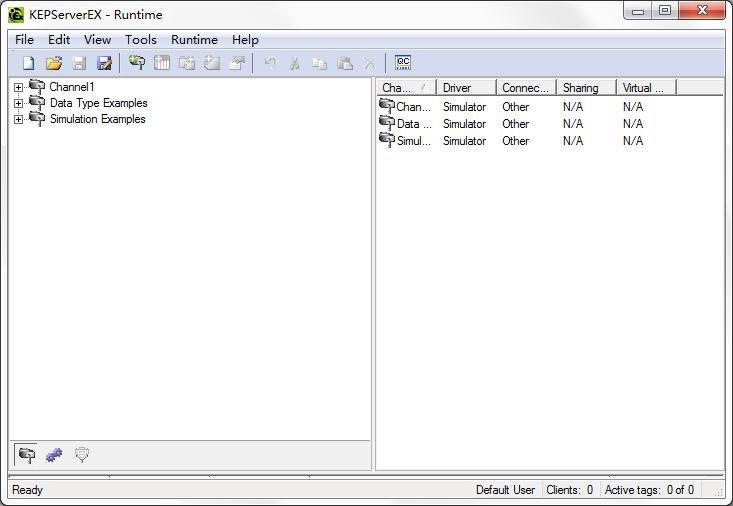Click the Channel1 icon in the tree
Screen dimensions: 733x506
point(37,87)
